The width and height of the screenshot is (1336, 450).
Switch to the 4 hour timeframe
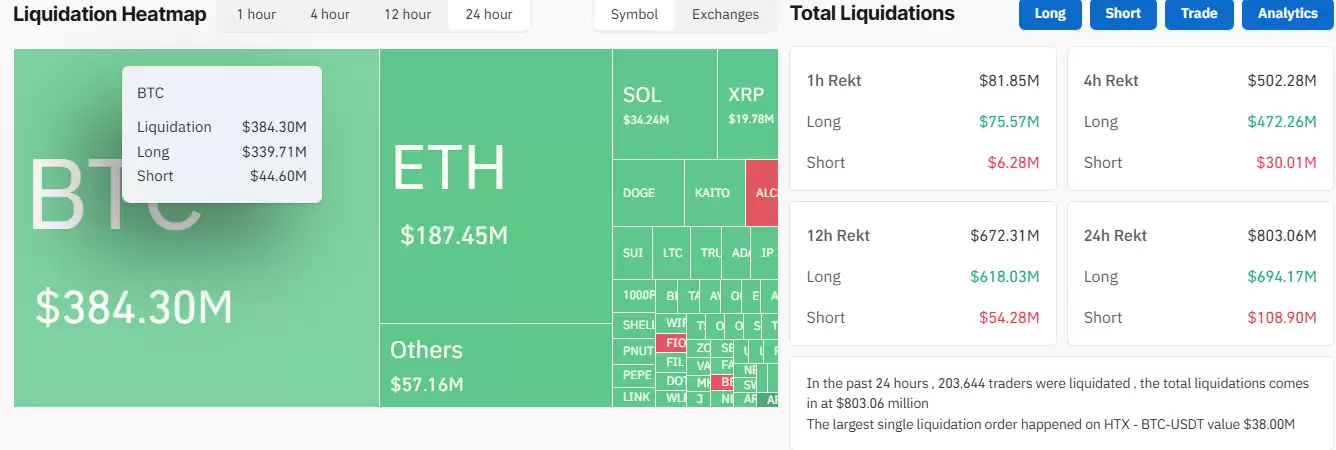330,14
